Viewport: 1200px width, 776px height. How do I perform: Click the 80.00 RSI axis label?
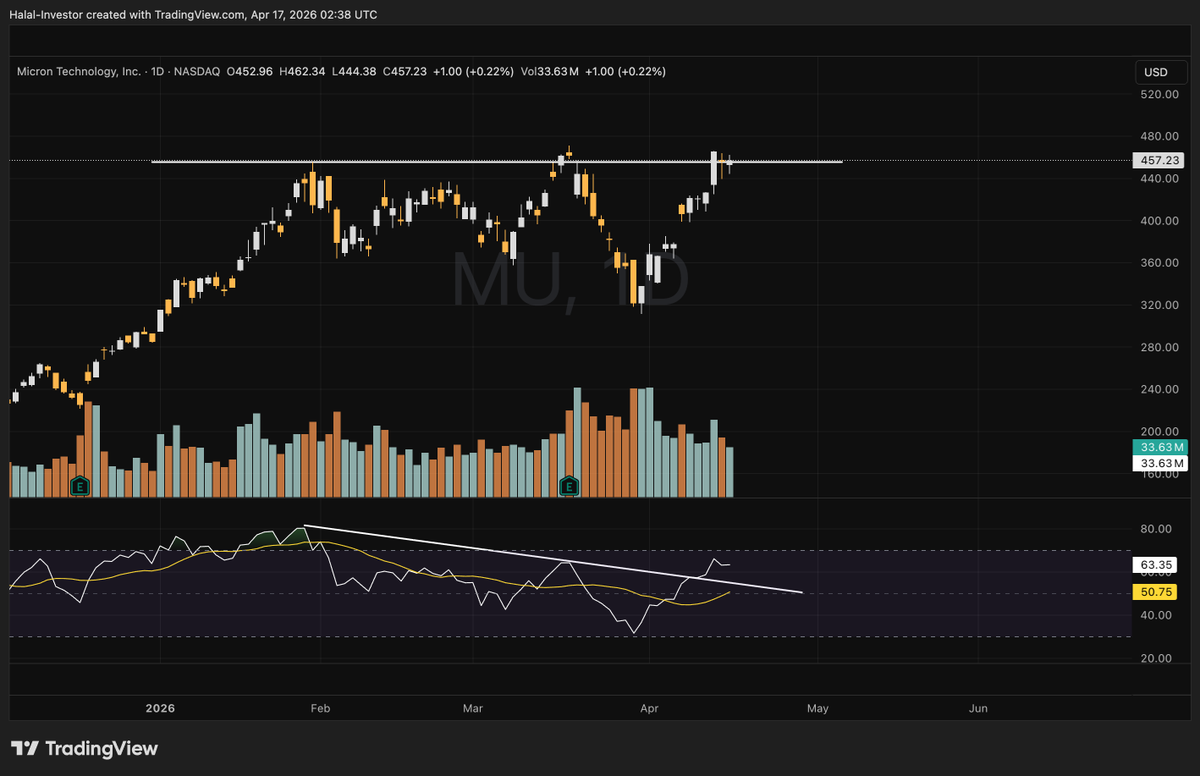pyautogui.click(x=1156, y=529)
